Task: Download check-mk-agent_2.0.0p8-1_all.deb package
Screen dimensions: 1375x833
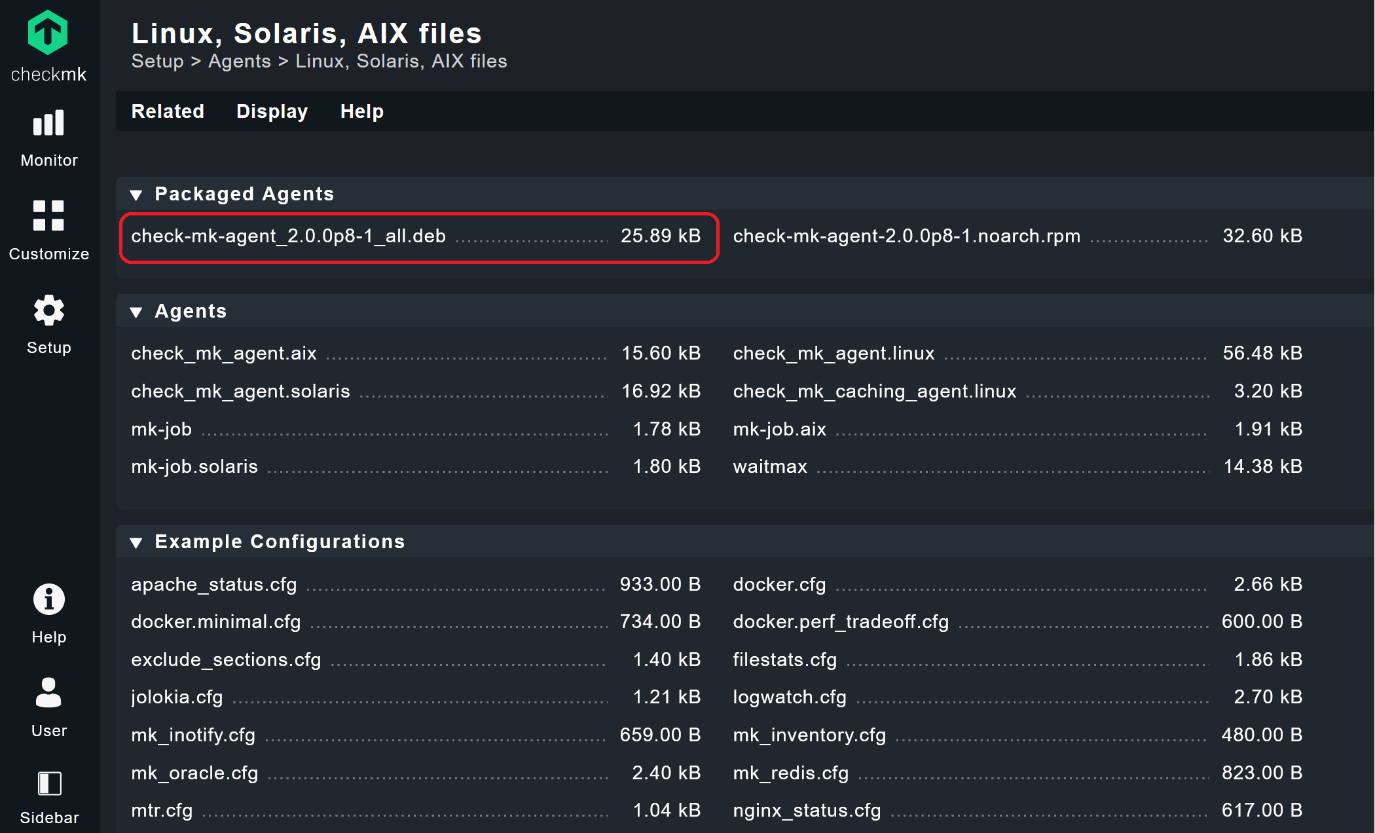Action: pos(288,237)
